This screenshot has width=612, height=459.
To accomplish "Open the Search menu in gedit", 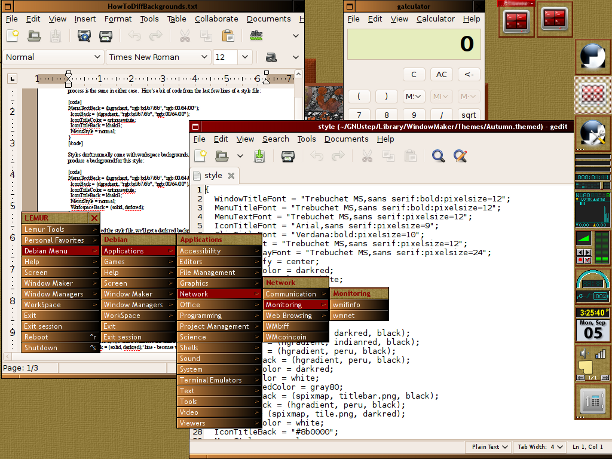I will click(276, 139).
